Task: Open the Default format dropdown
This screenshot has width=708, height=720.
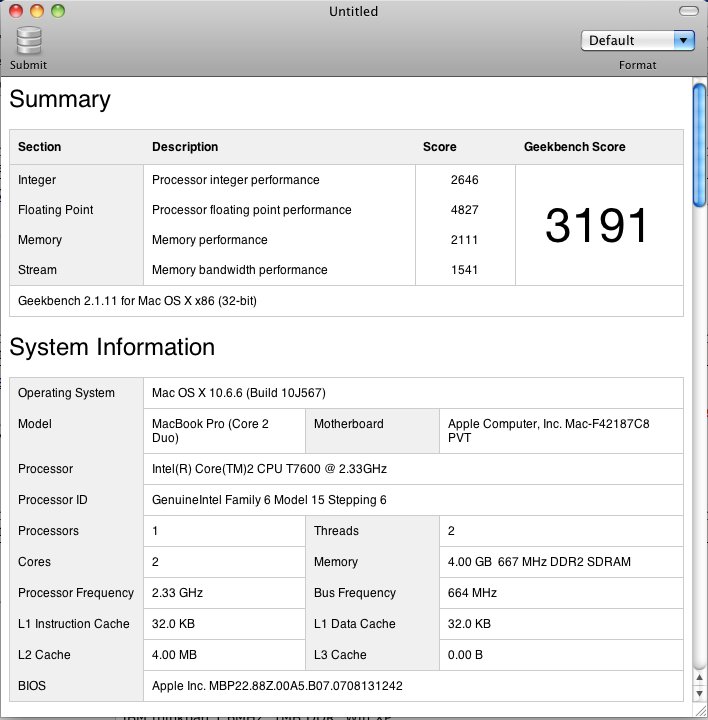Action: tap(637, 40)
